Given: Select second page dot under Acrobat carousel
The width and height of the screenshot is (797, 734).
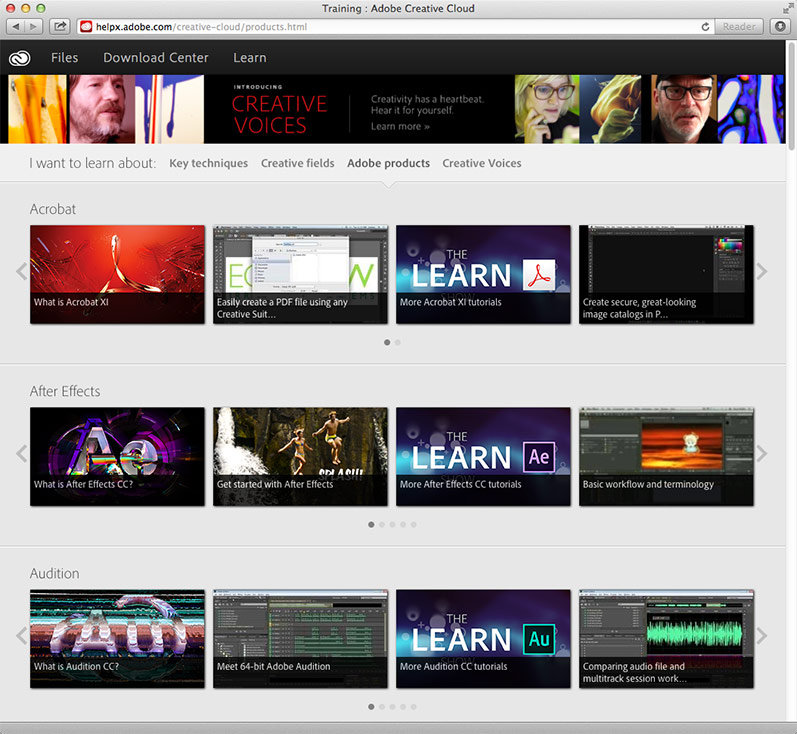Looking at the screenshot, I should (x=398, y=343).
